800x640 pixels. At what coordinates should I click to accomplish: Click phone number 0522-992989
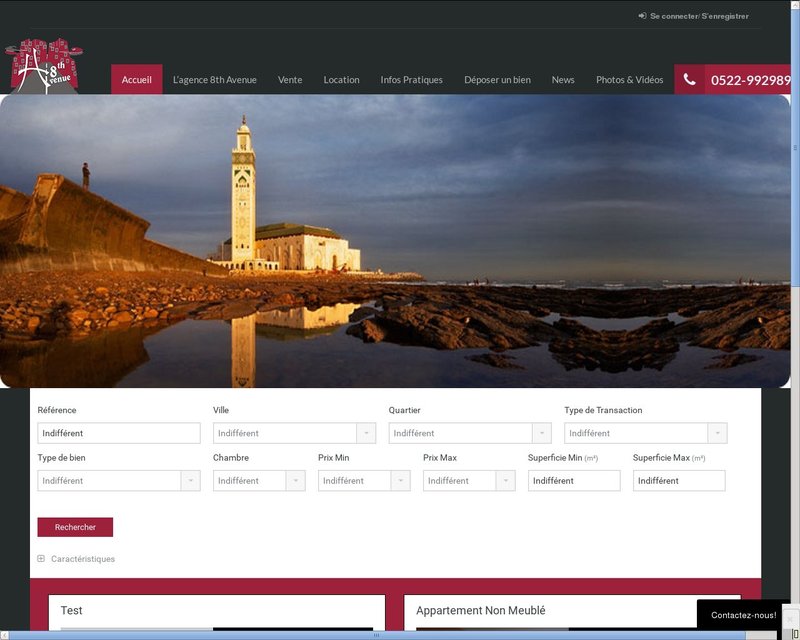751,80
